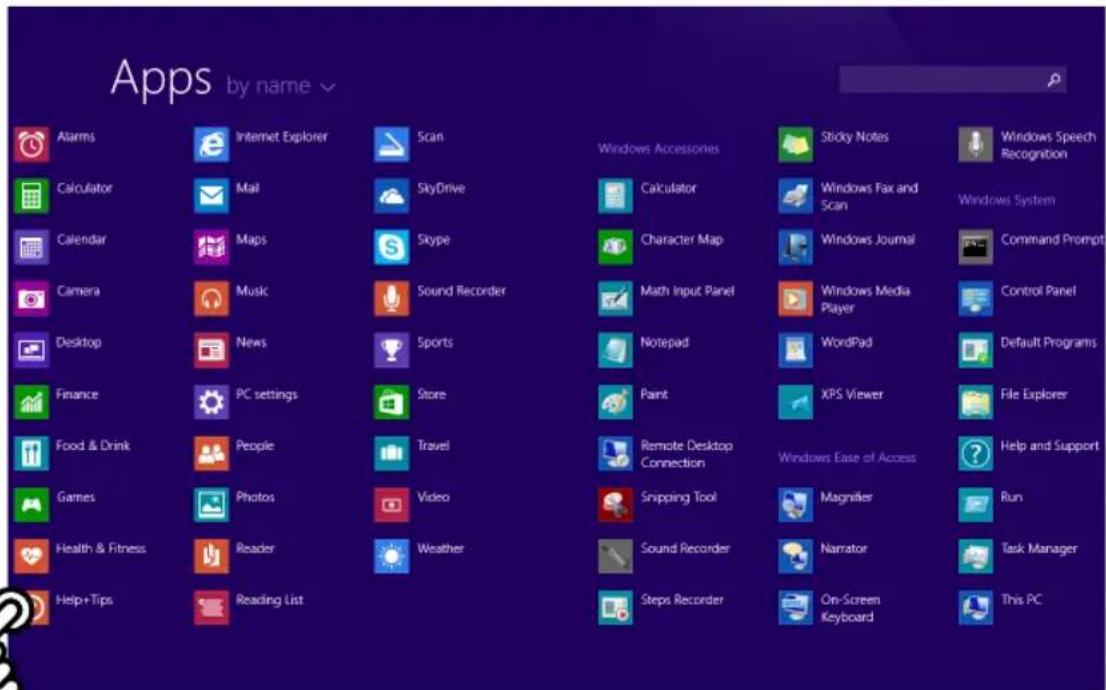Open On-Screen Keyboard icon
1106x690 pixels.
[x=796, y=608]
